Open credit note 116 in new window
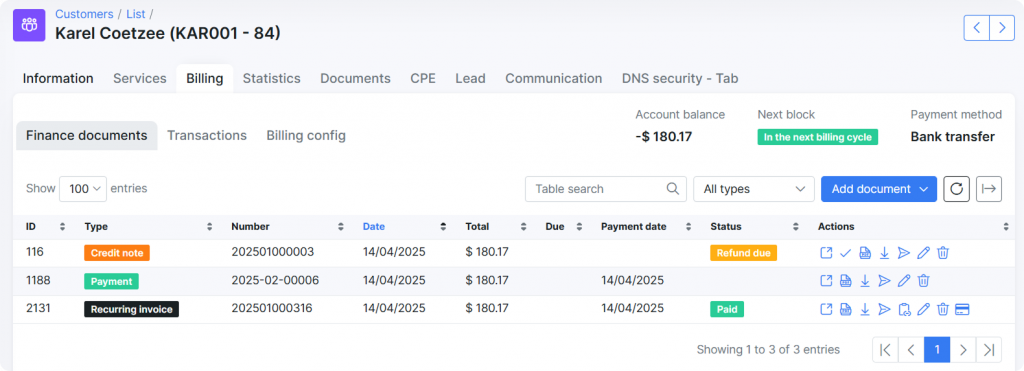This screenshot has height=371, width=1024. 826,253
